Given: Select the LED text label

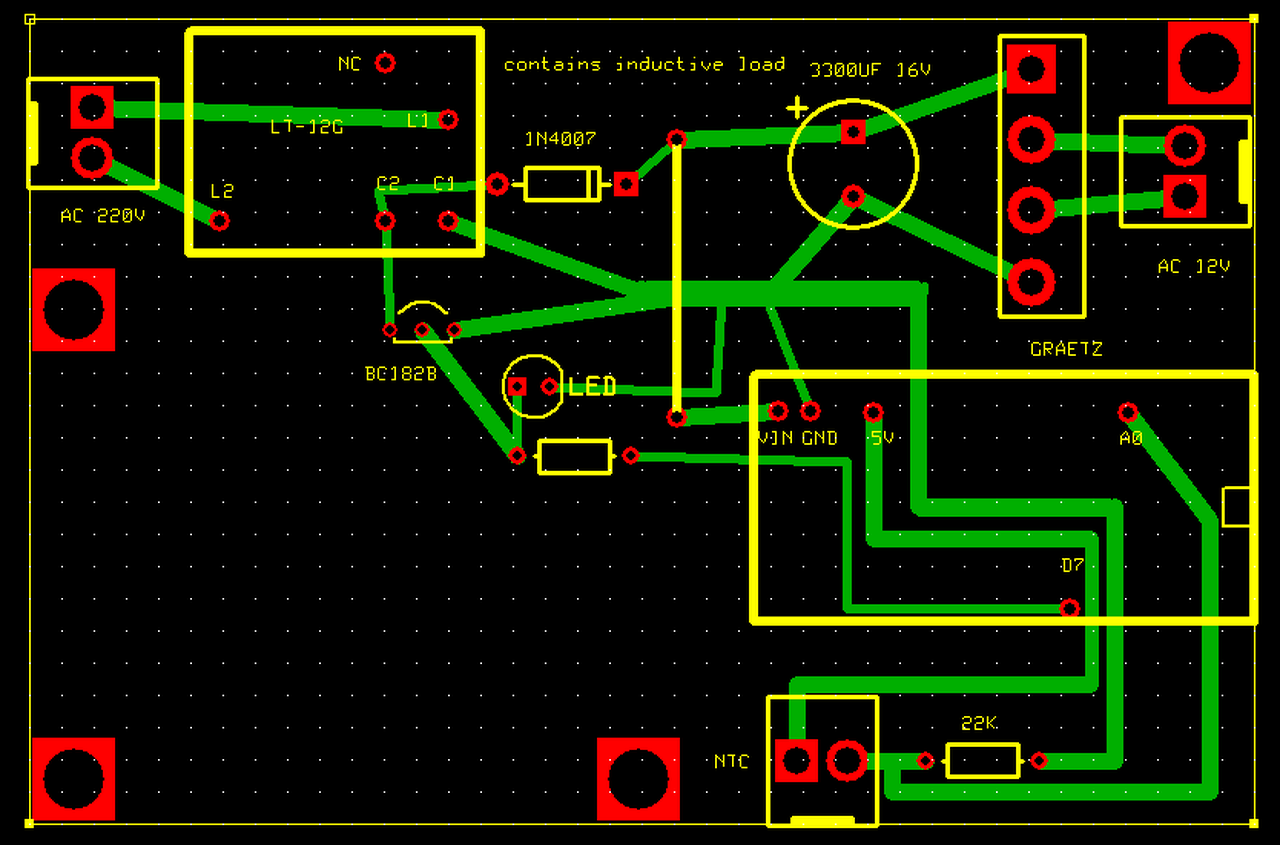Looking at the screenshot, I should (x=592, y=387).
